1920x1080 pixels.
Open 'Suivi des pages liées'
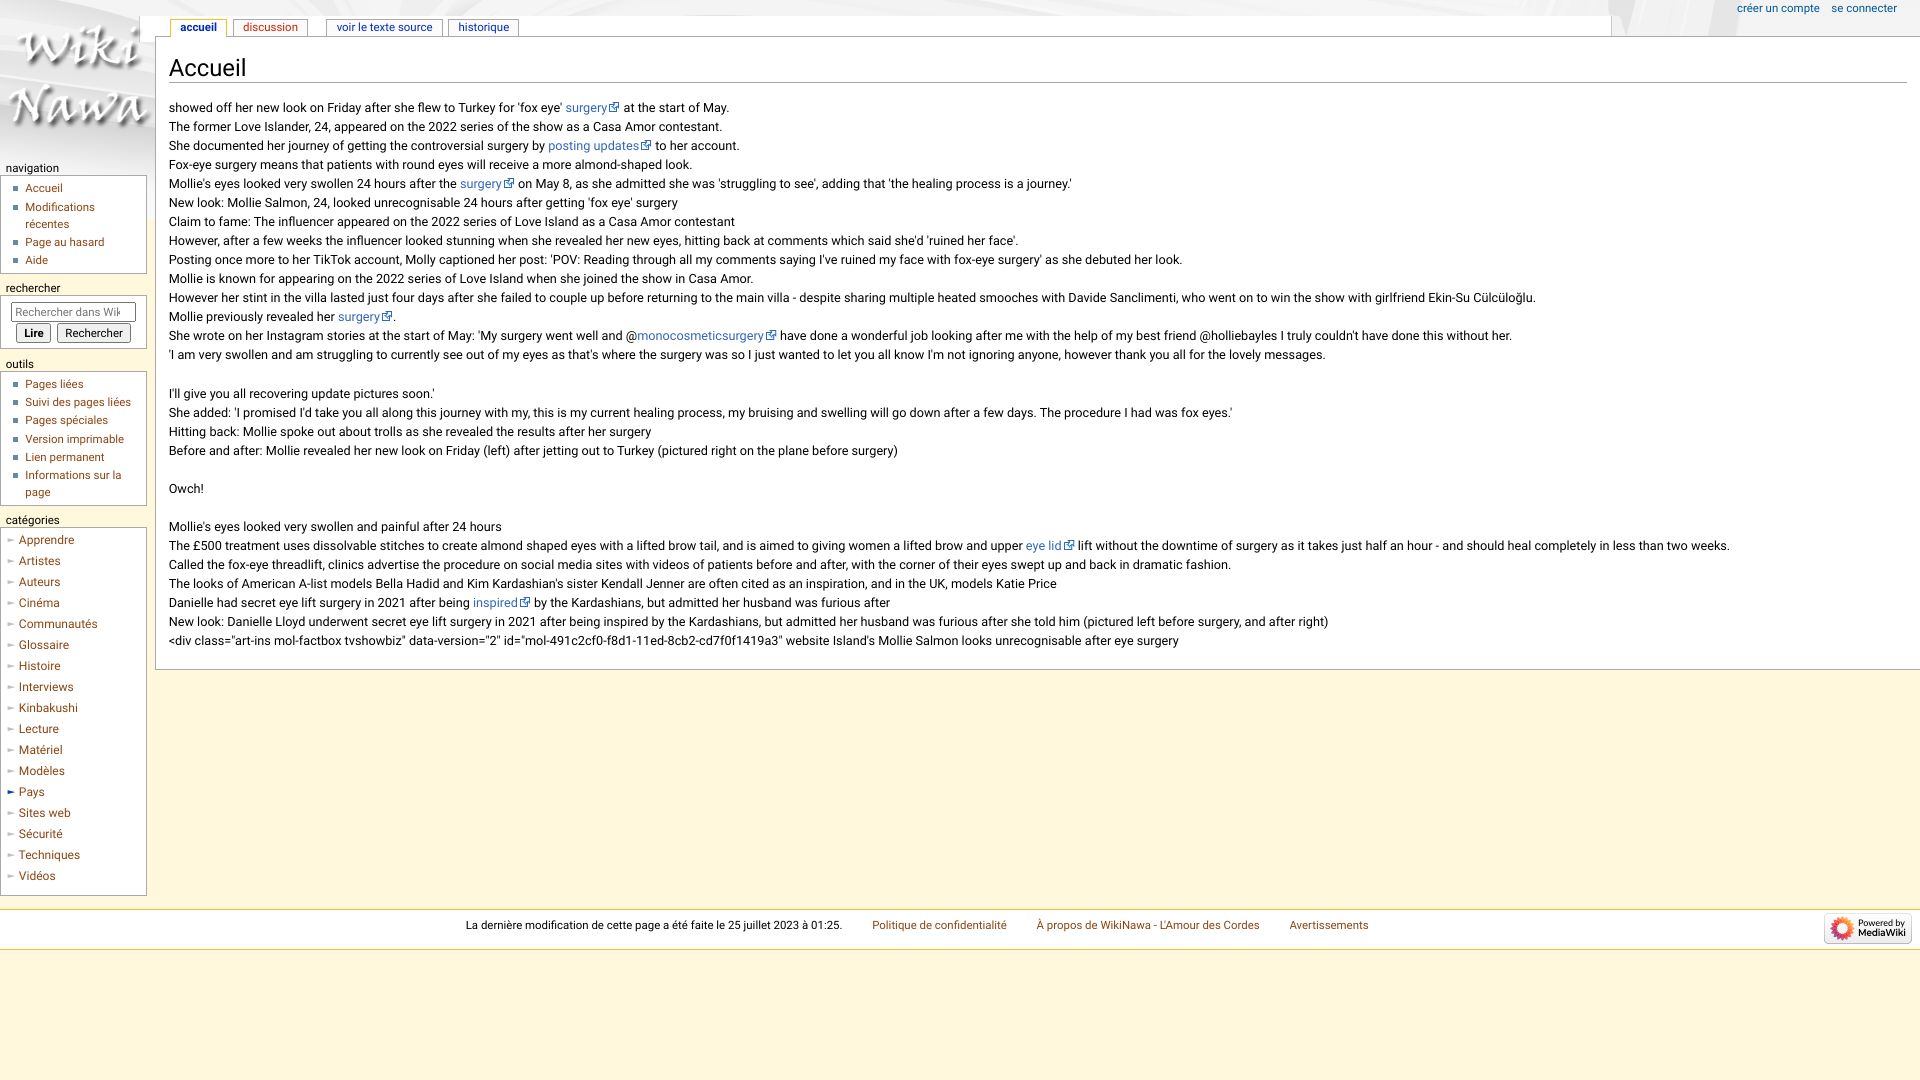click(78, 402)
